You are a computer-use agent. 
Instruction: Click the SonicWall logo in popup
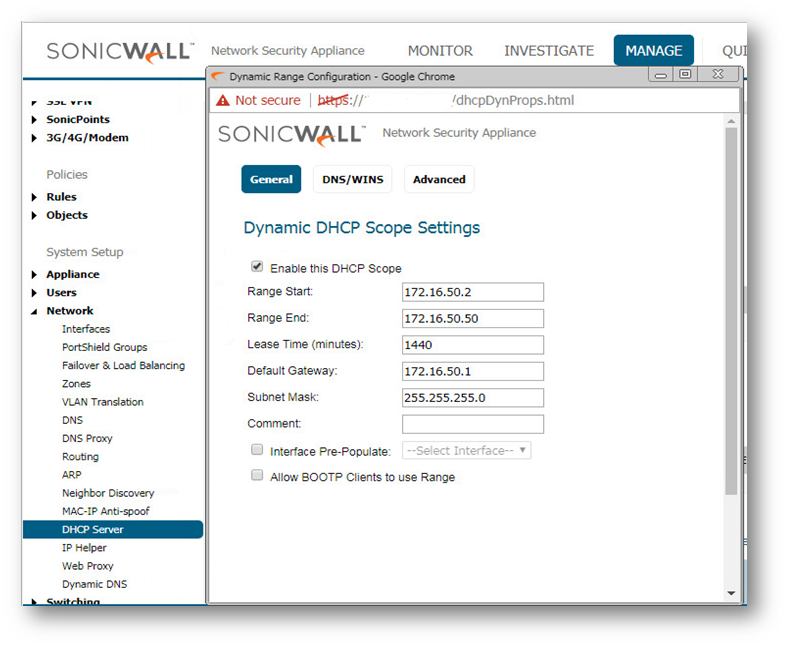[291, 133]
